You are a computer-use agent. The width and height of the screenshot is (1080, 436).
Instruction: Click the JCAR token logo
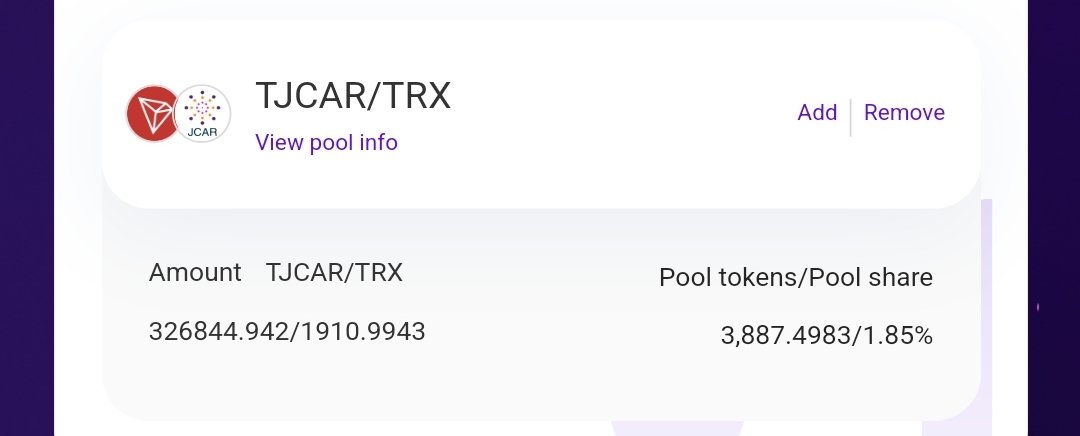(x=202, y=114)
